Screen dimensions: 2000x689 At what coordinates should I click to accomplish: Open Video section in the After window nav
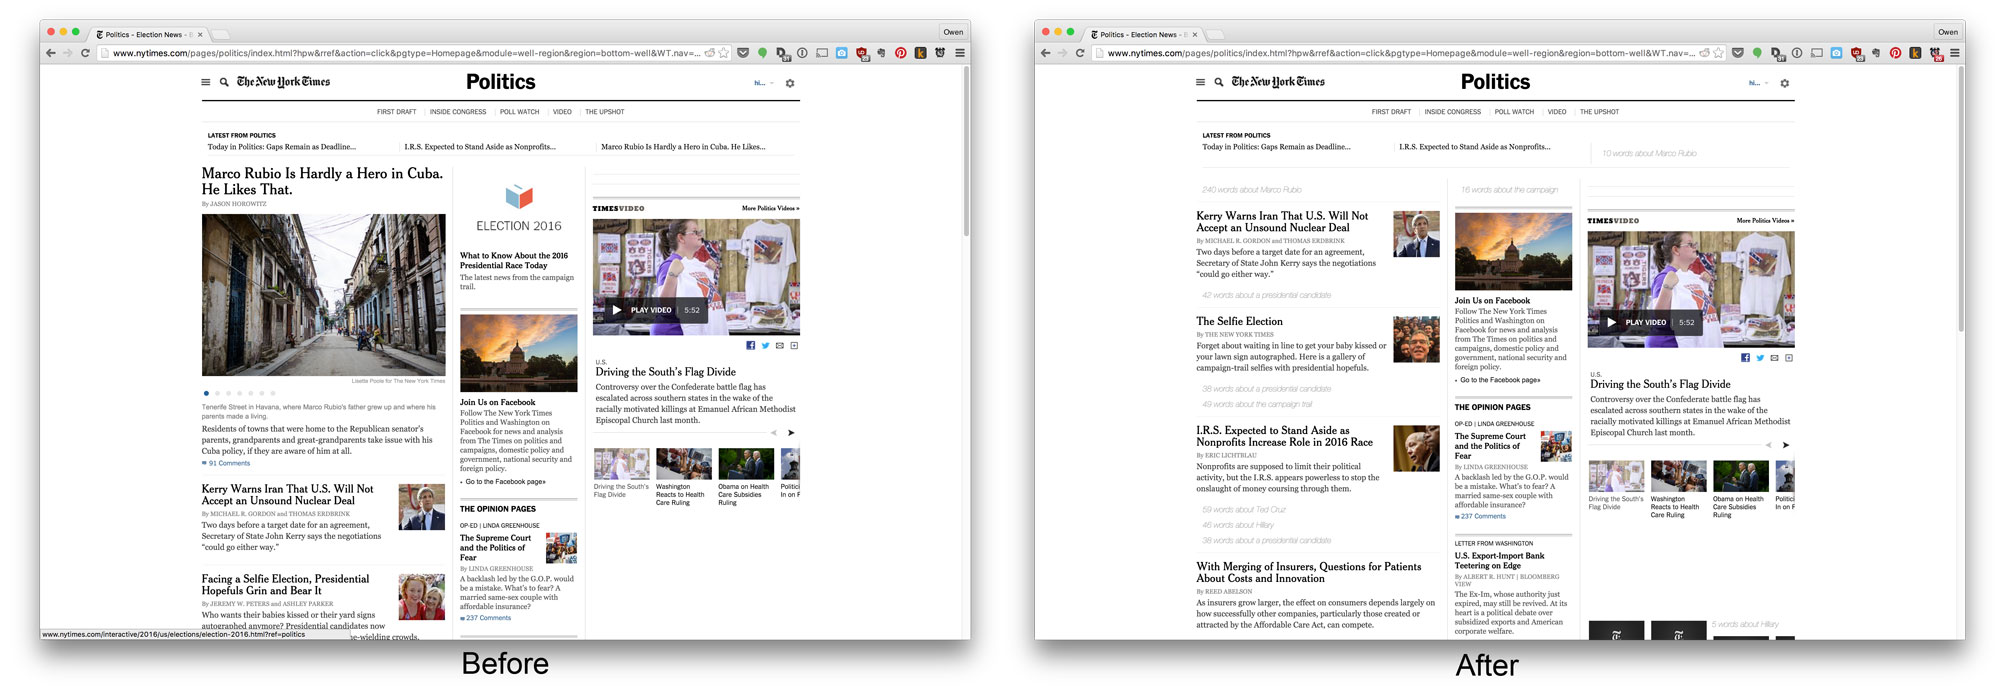(x=1557, y=112)
